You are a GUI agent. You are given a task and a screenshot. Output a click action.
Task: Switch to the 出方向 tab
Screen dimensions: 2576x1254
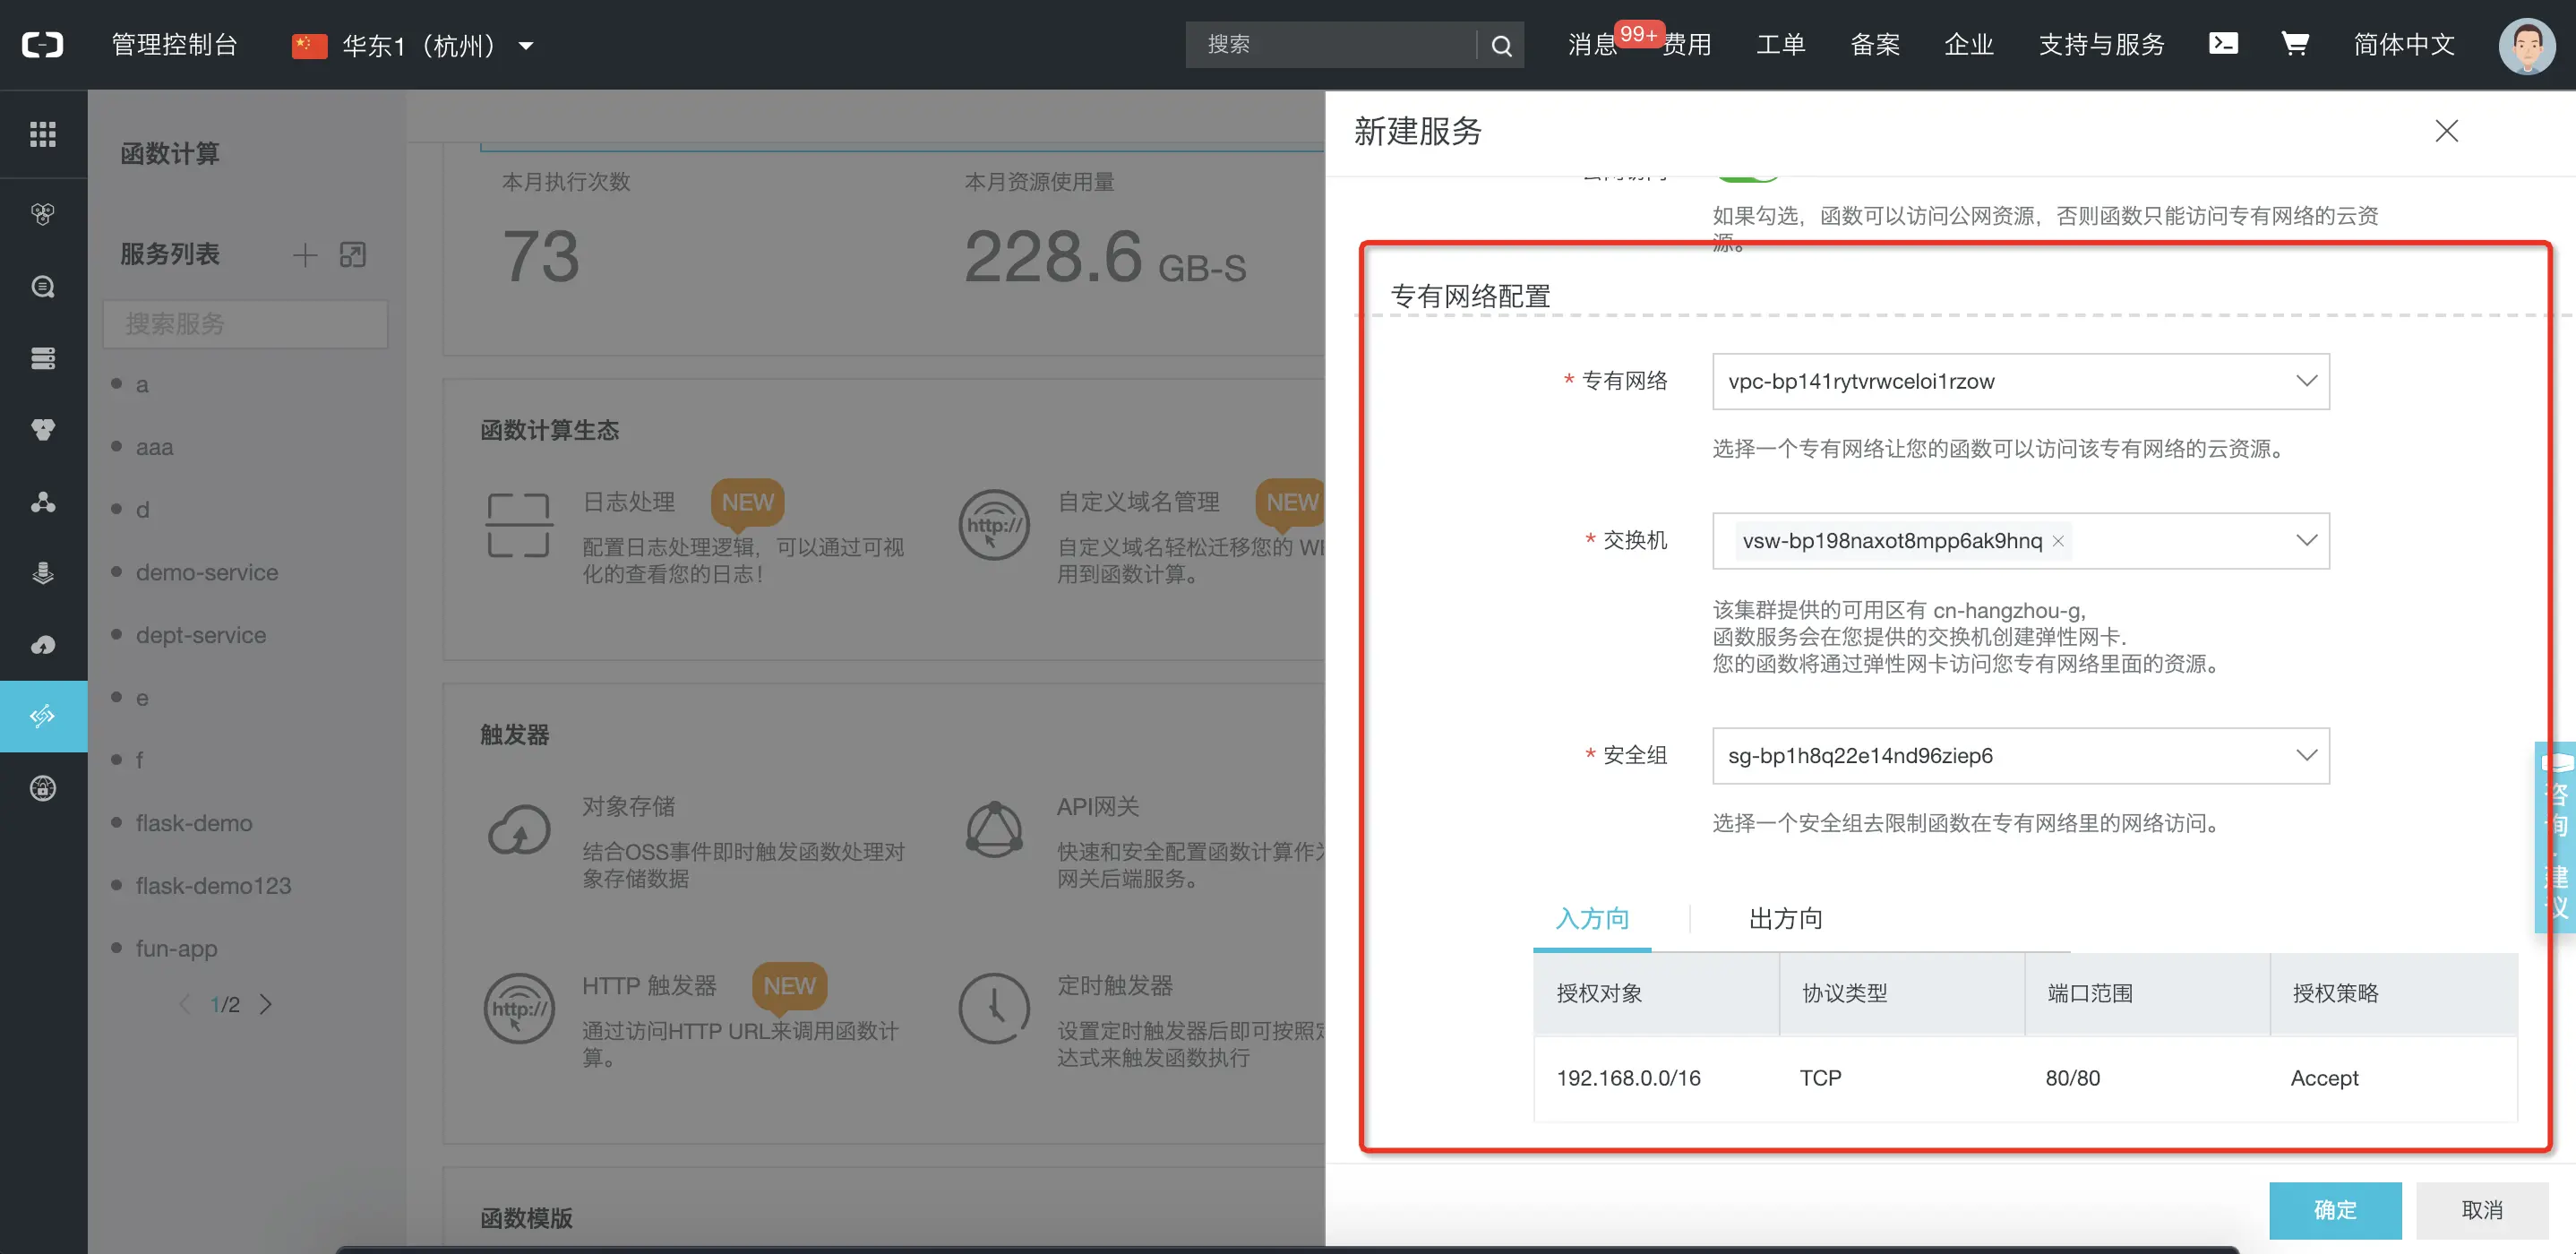(x=1785, y=918)
